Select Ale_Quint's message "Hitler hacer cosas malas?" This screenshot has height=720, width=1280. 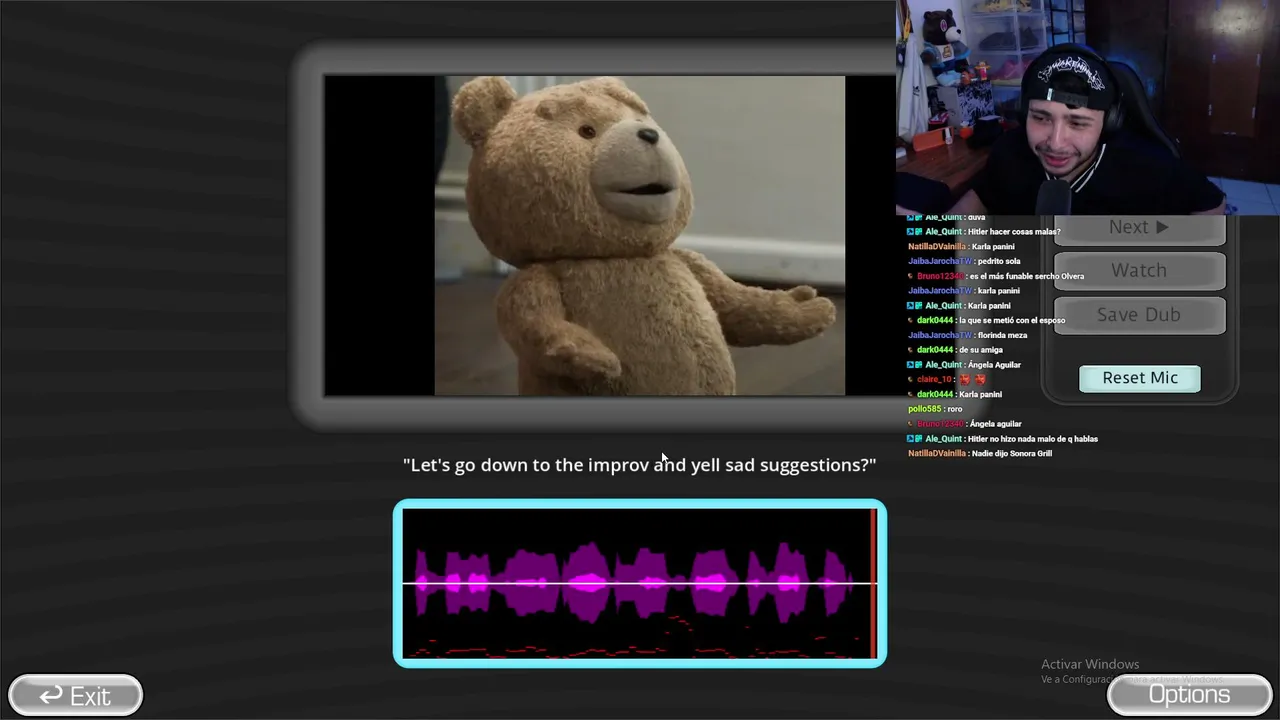coord(983,232)
